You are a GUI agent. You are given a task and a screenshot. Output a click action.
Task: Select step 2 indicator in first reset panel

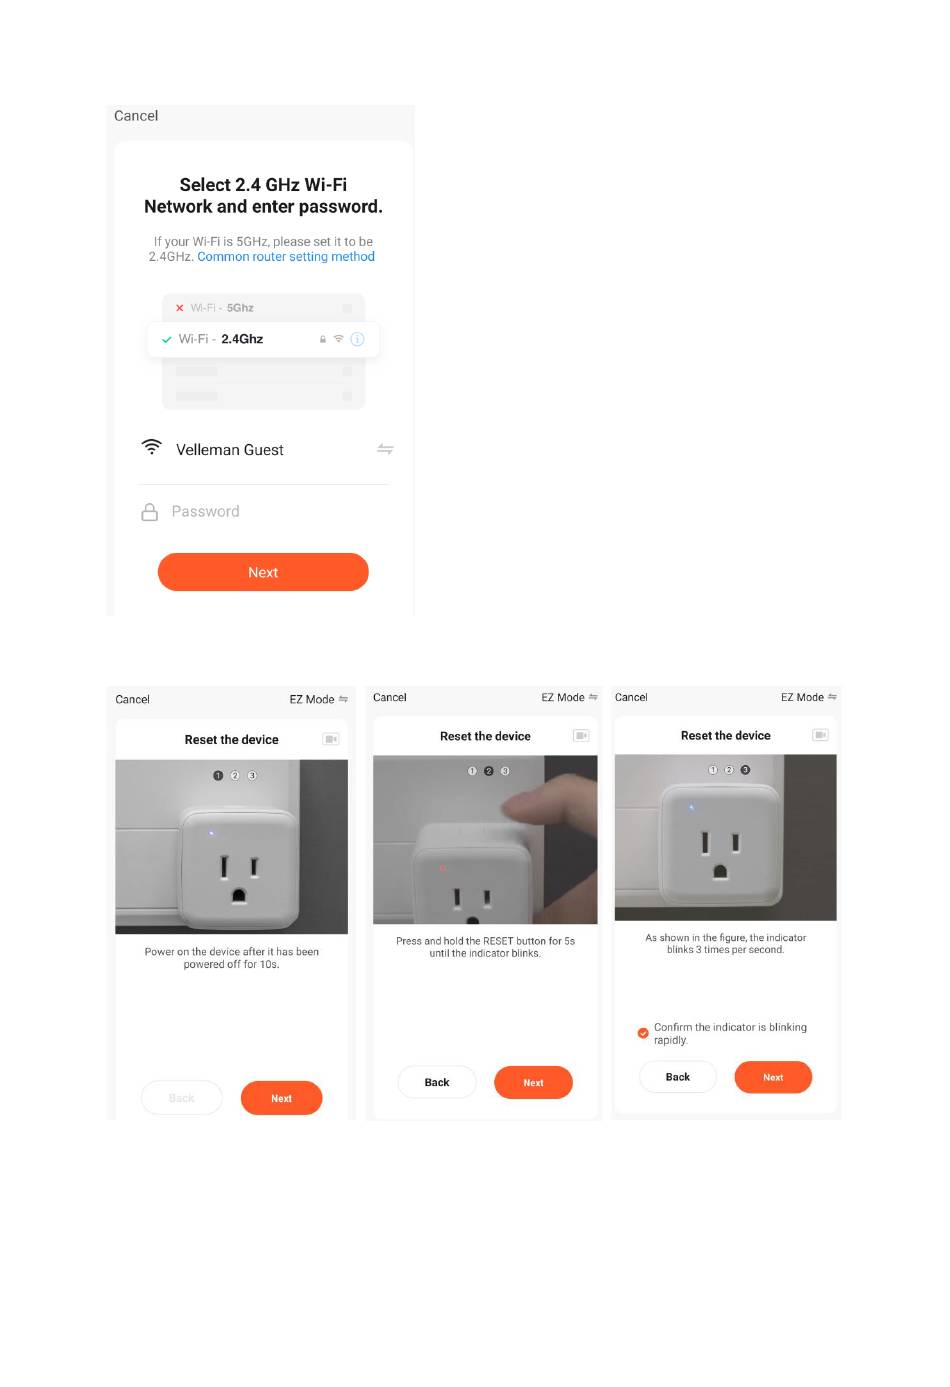(x=235, y=776)
